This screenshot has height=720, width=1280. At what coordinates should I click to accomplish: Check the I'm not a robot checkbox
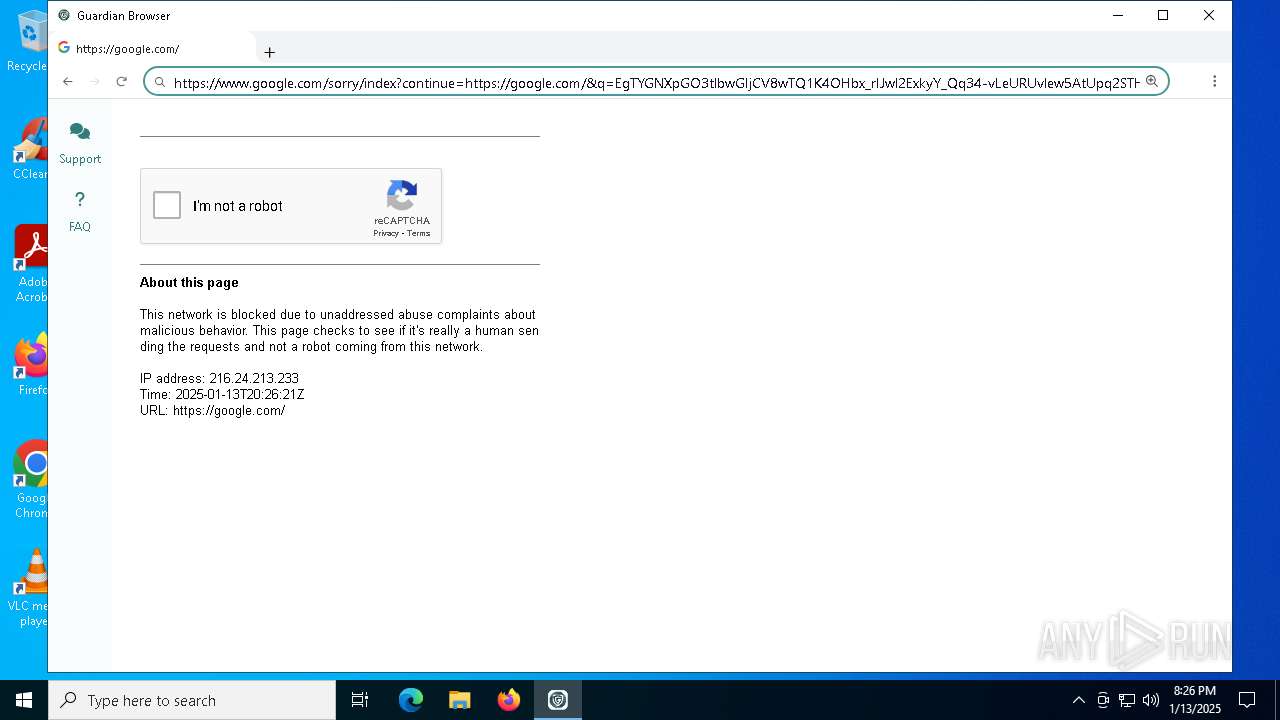pos(167,206)
